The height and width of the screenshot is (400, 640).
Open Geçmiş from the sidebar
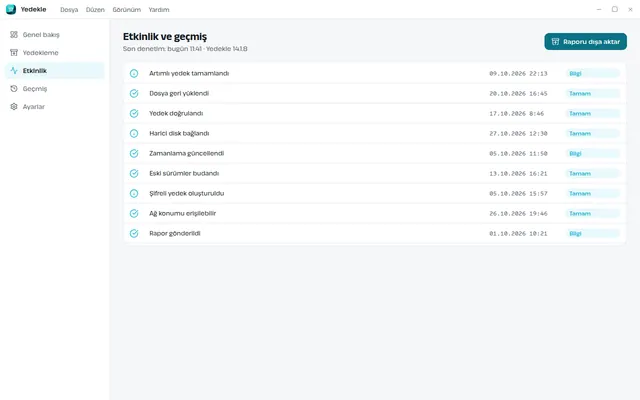tap(55, 89)
